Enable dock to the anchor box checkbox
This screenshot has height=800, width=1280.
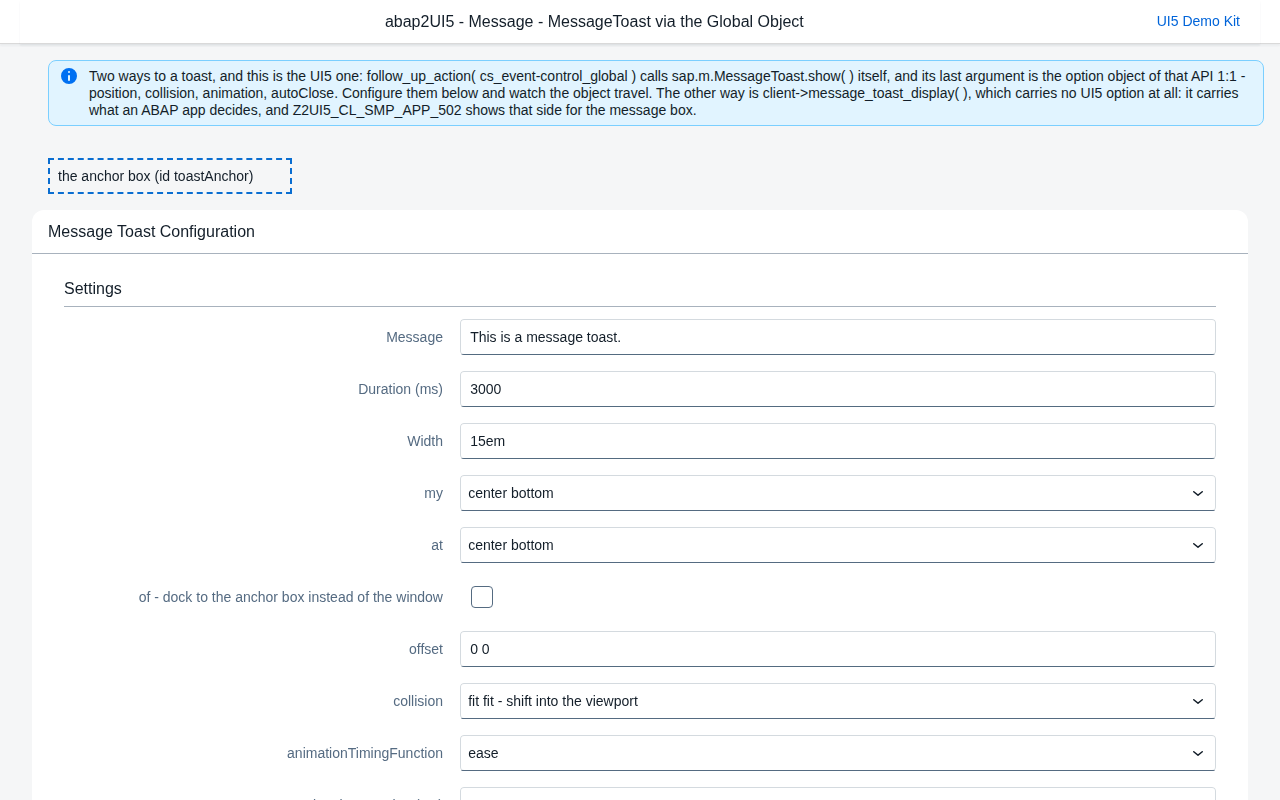point(482,597)
